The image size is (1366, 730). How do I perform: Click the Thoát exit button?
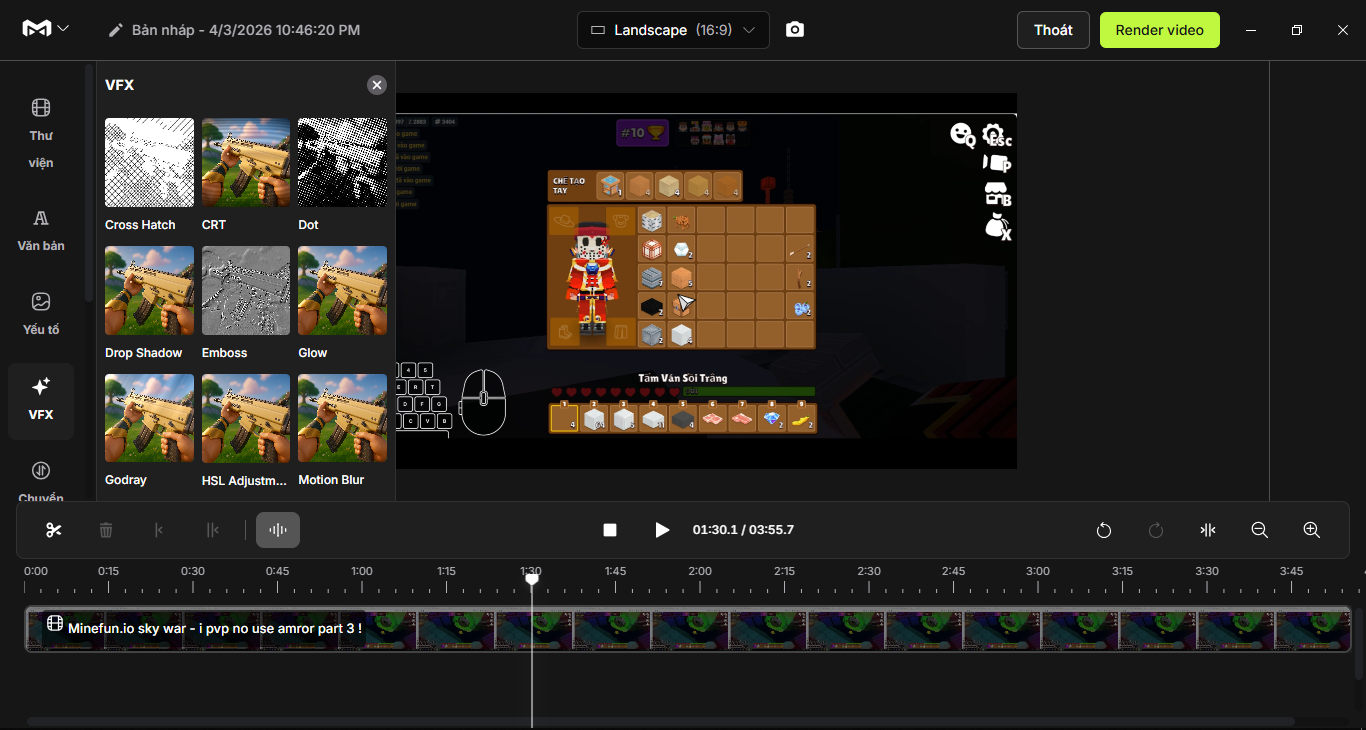[x=1053, y=30]
